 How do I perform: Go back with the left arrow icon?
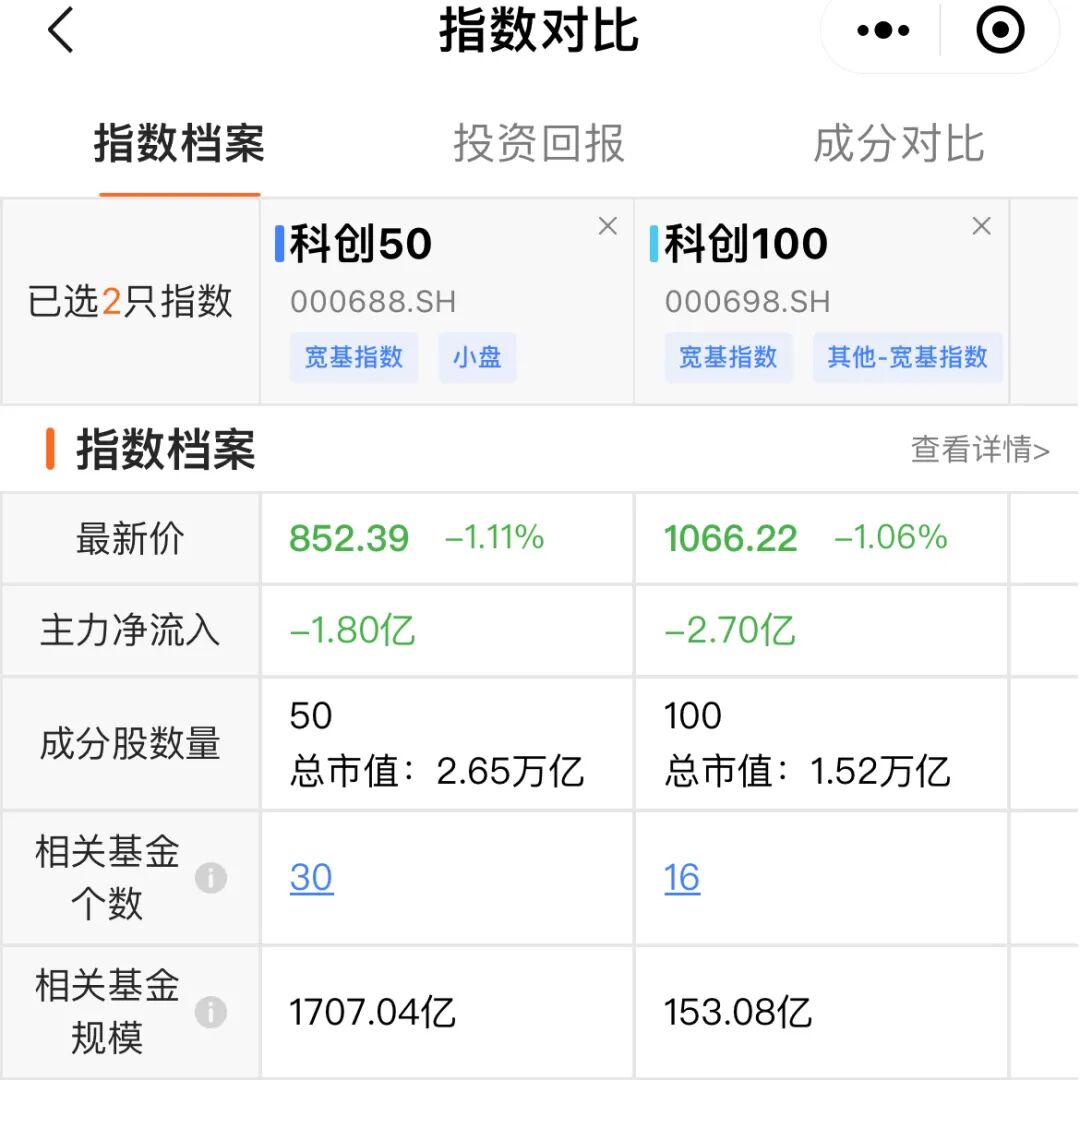(x=60, y=30)
